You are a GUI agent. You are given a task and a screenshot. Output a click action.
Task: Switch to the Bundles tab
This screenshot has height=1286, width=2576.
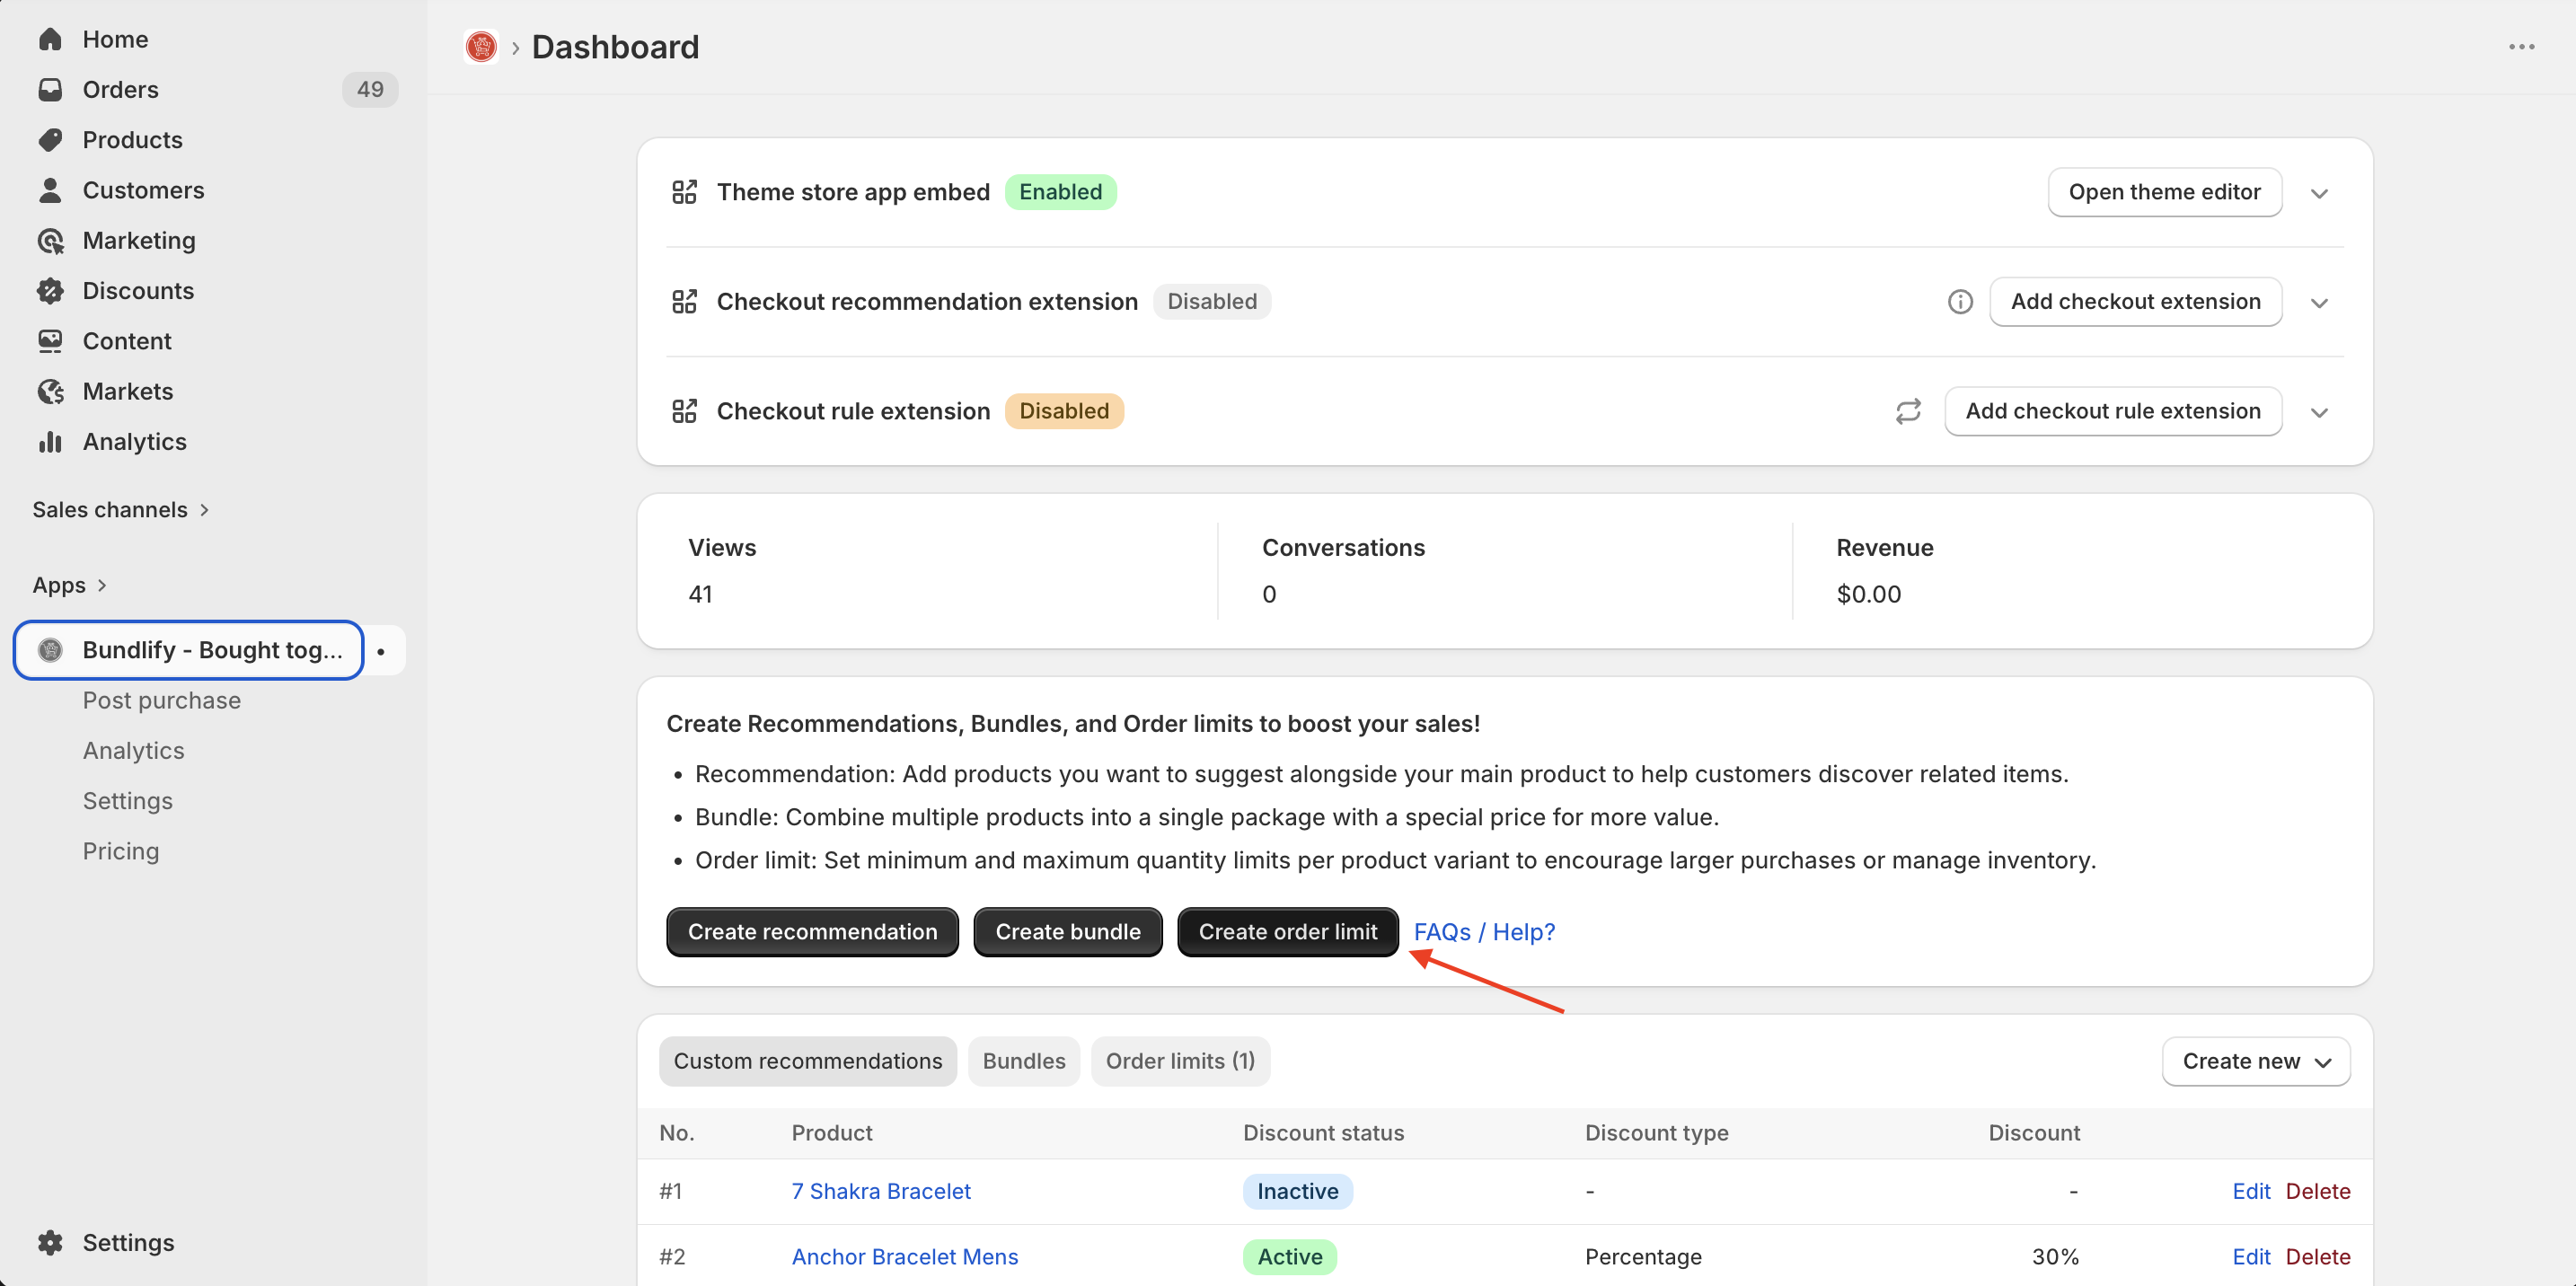pos(1023,1061)
